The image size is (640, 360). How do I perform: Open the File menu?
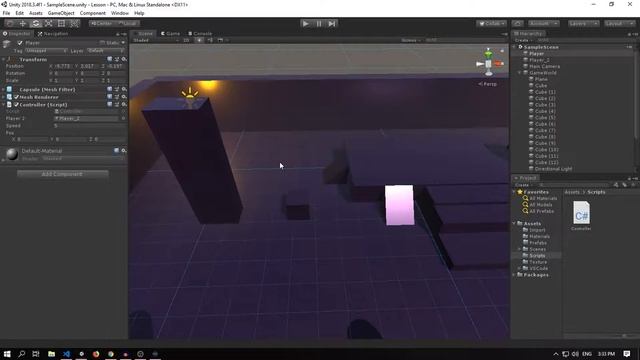(x=6, y=13)
